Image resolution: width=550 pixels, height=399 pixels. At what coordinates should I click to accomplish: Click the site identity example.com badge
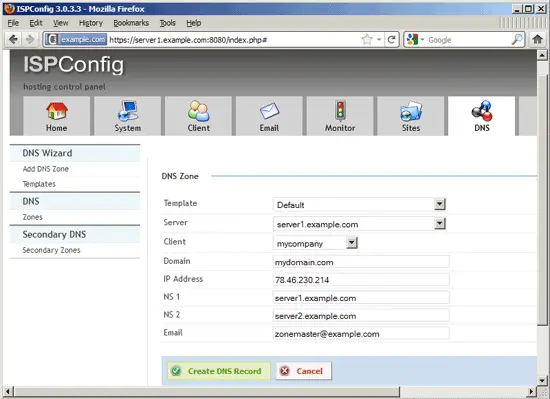[77, 40]
